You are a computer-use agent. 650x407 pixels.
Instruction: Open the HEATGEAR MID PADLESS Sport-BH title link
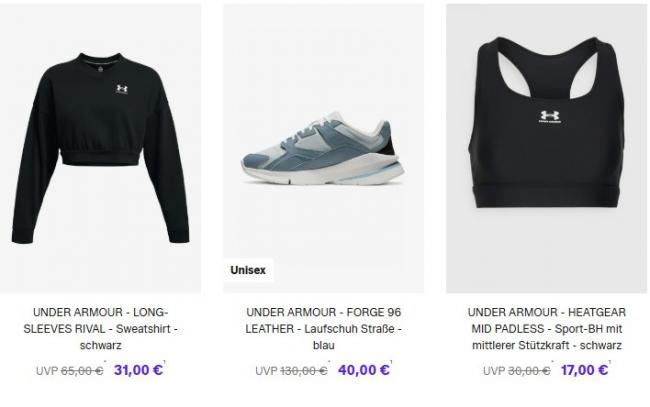click(546, 329)
